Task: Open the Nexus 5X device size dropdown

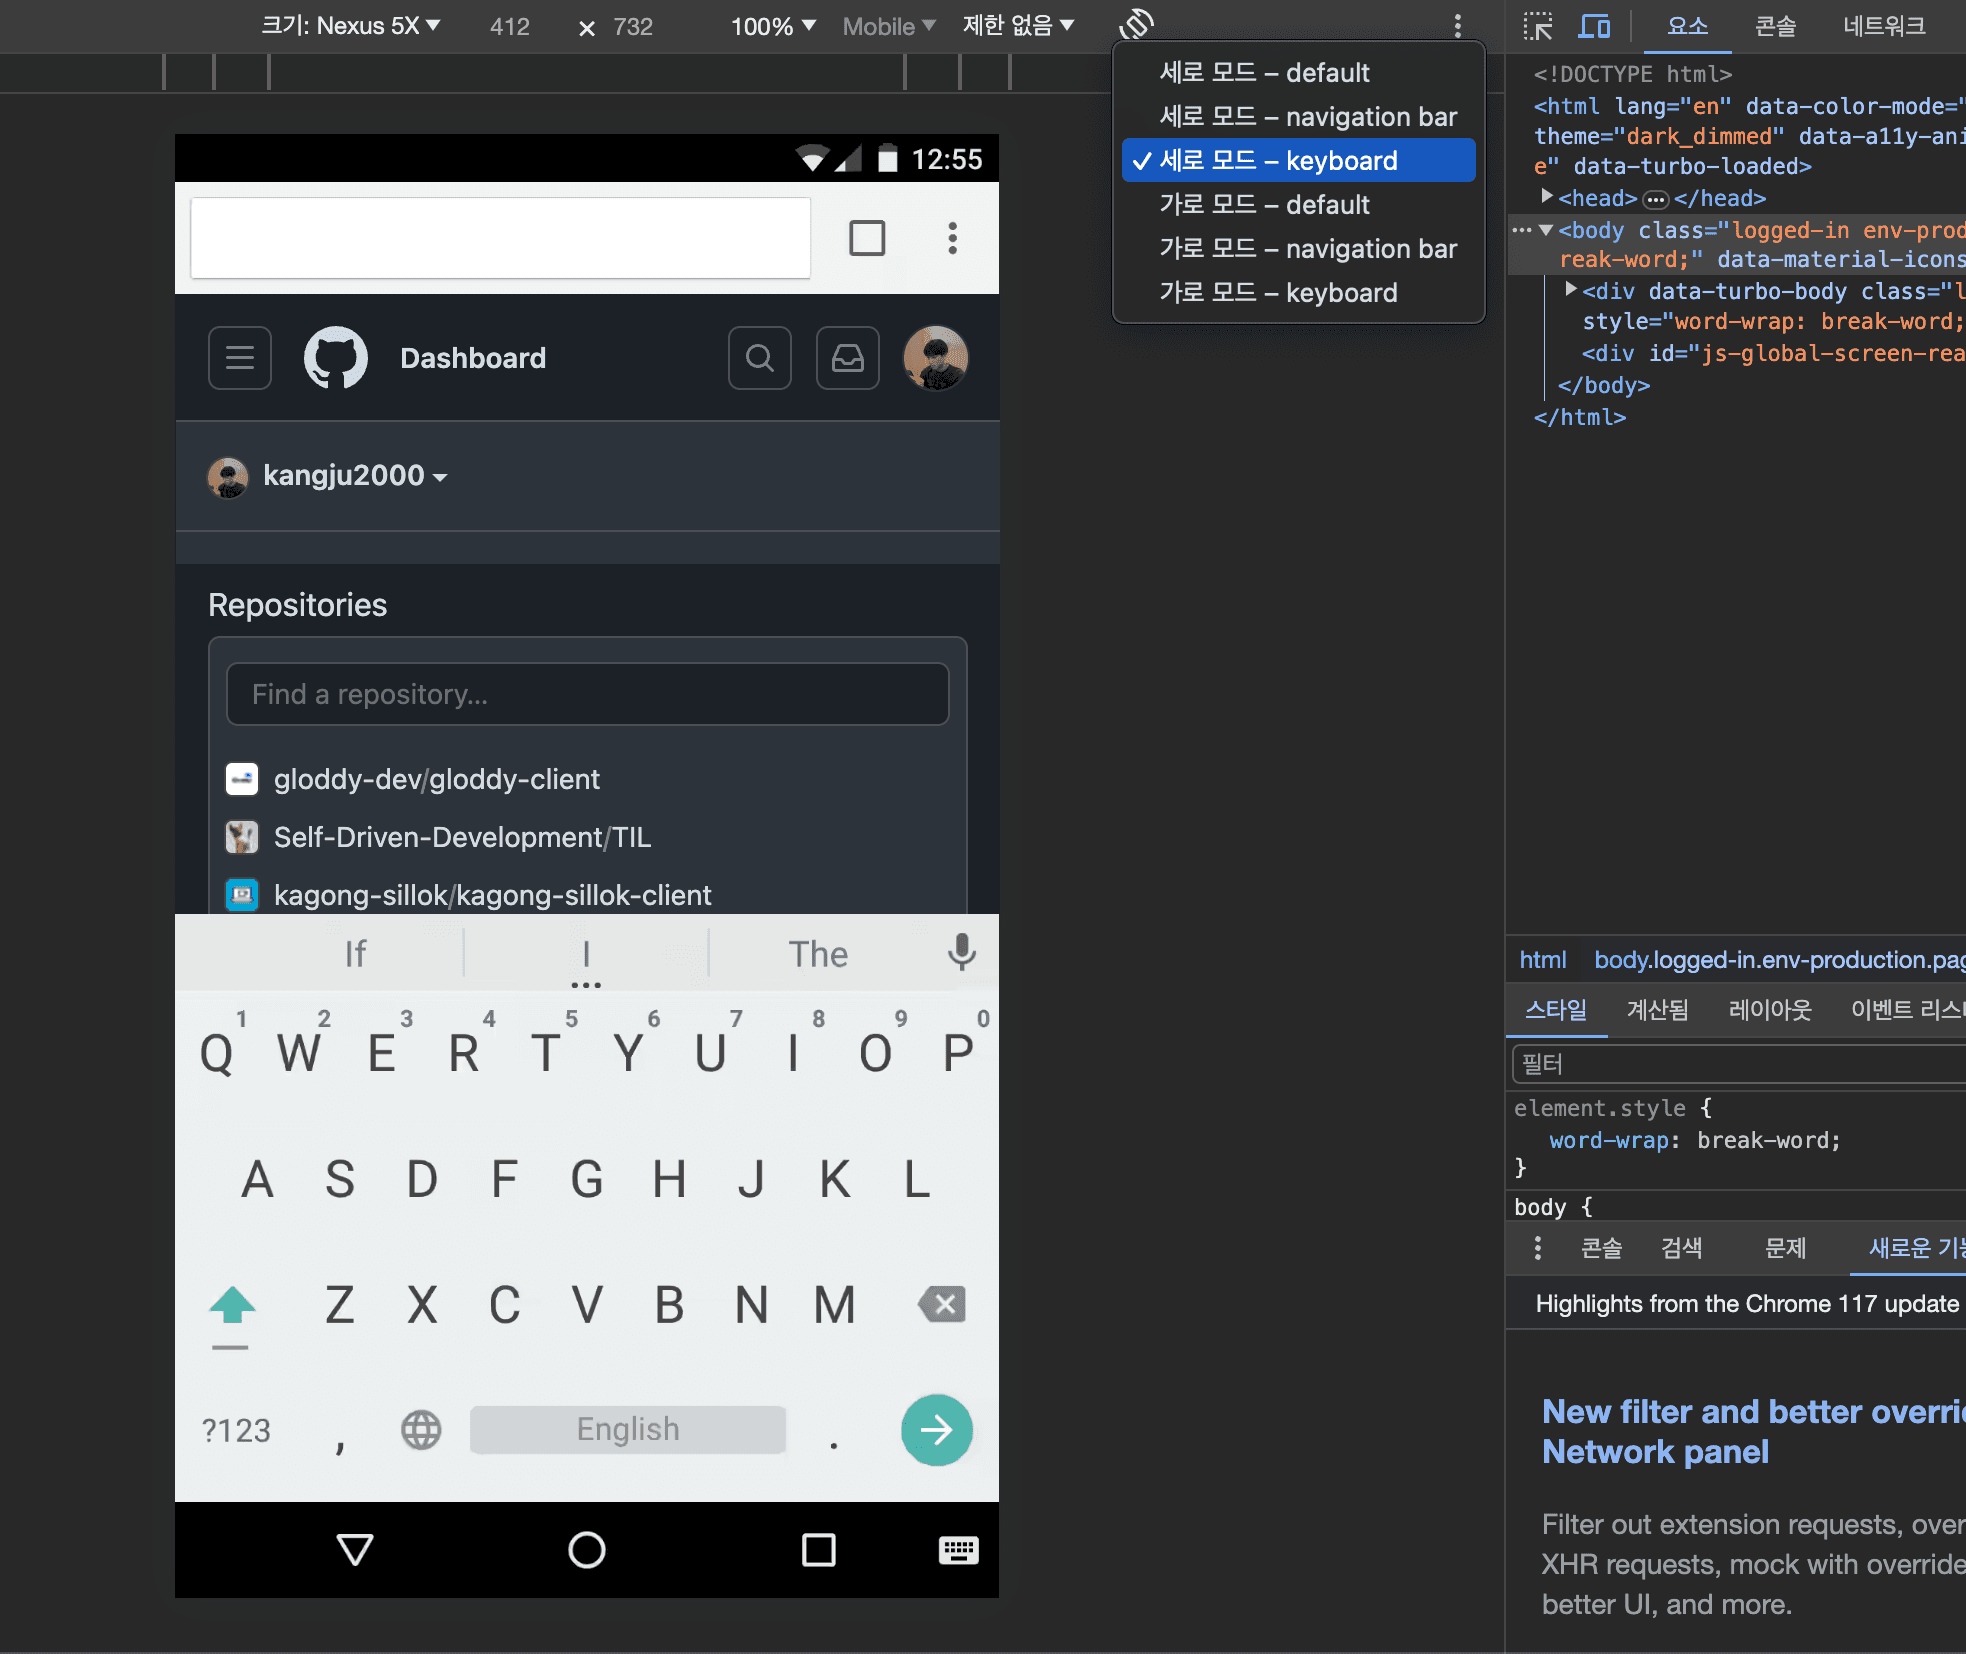Action: 350,26
